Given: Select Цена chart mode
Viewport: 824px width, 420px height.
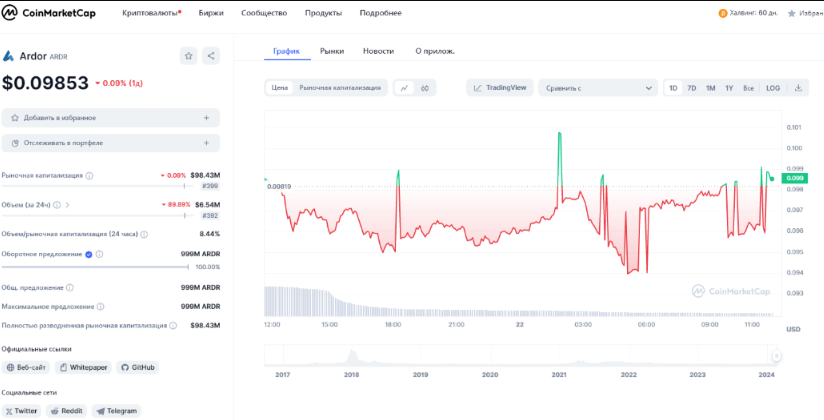Looking at the screenshot, I should coord(280,88).
